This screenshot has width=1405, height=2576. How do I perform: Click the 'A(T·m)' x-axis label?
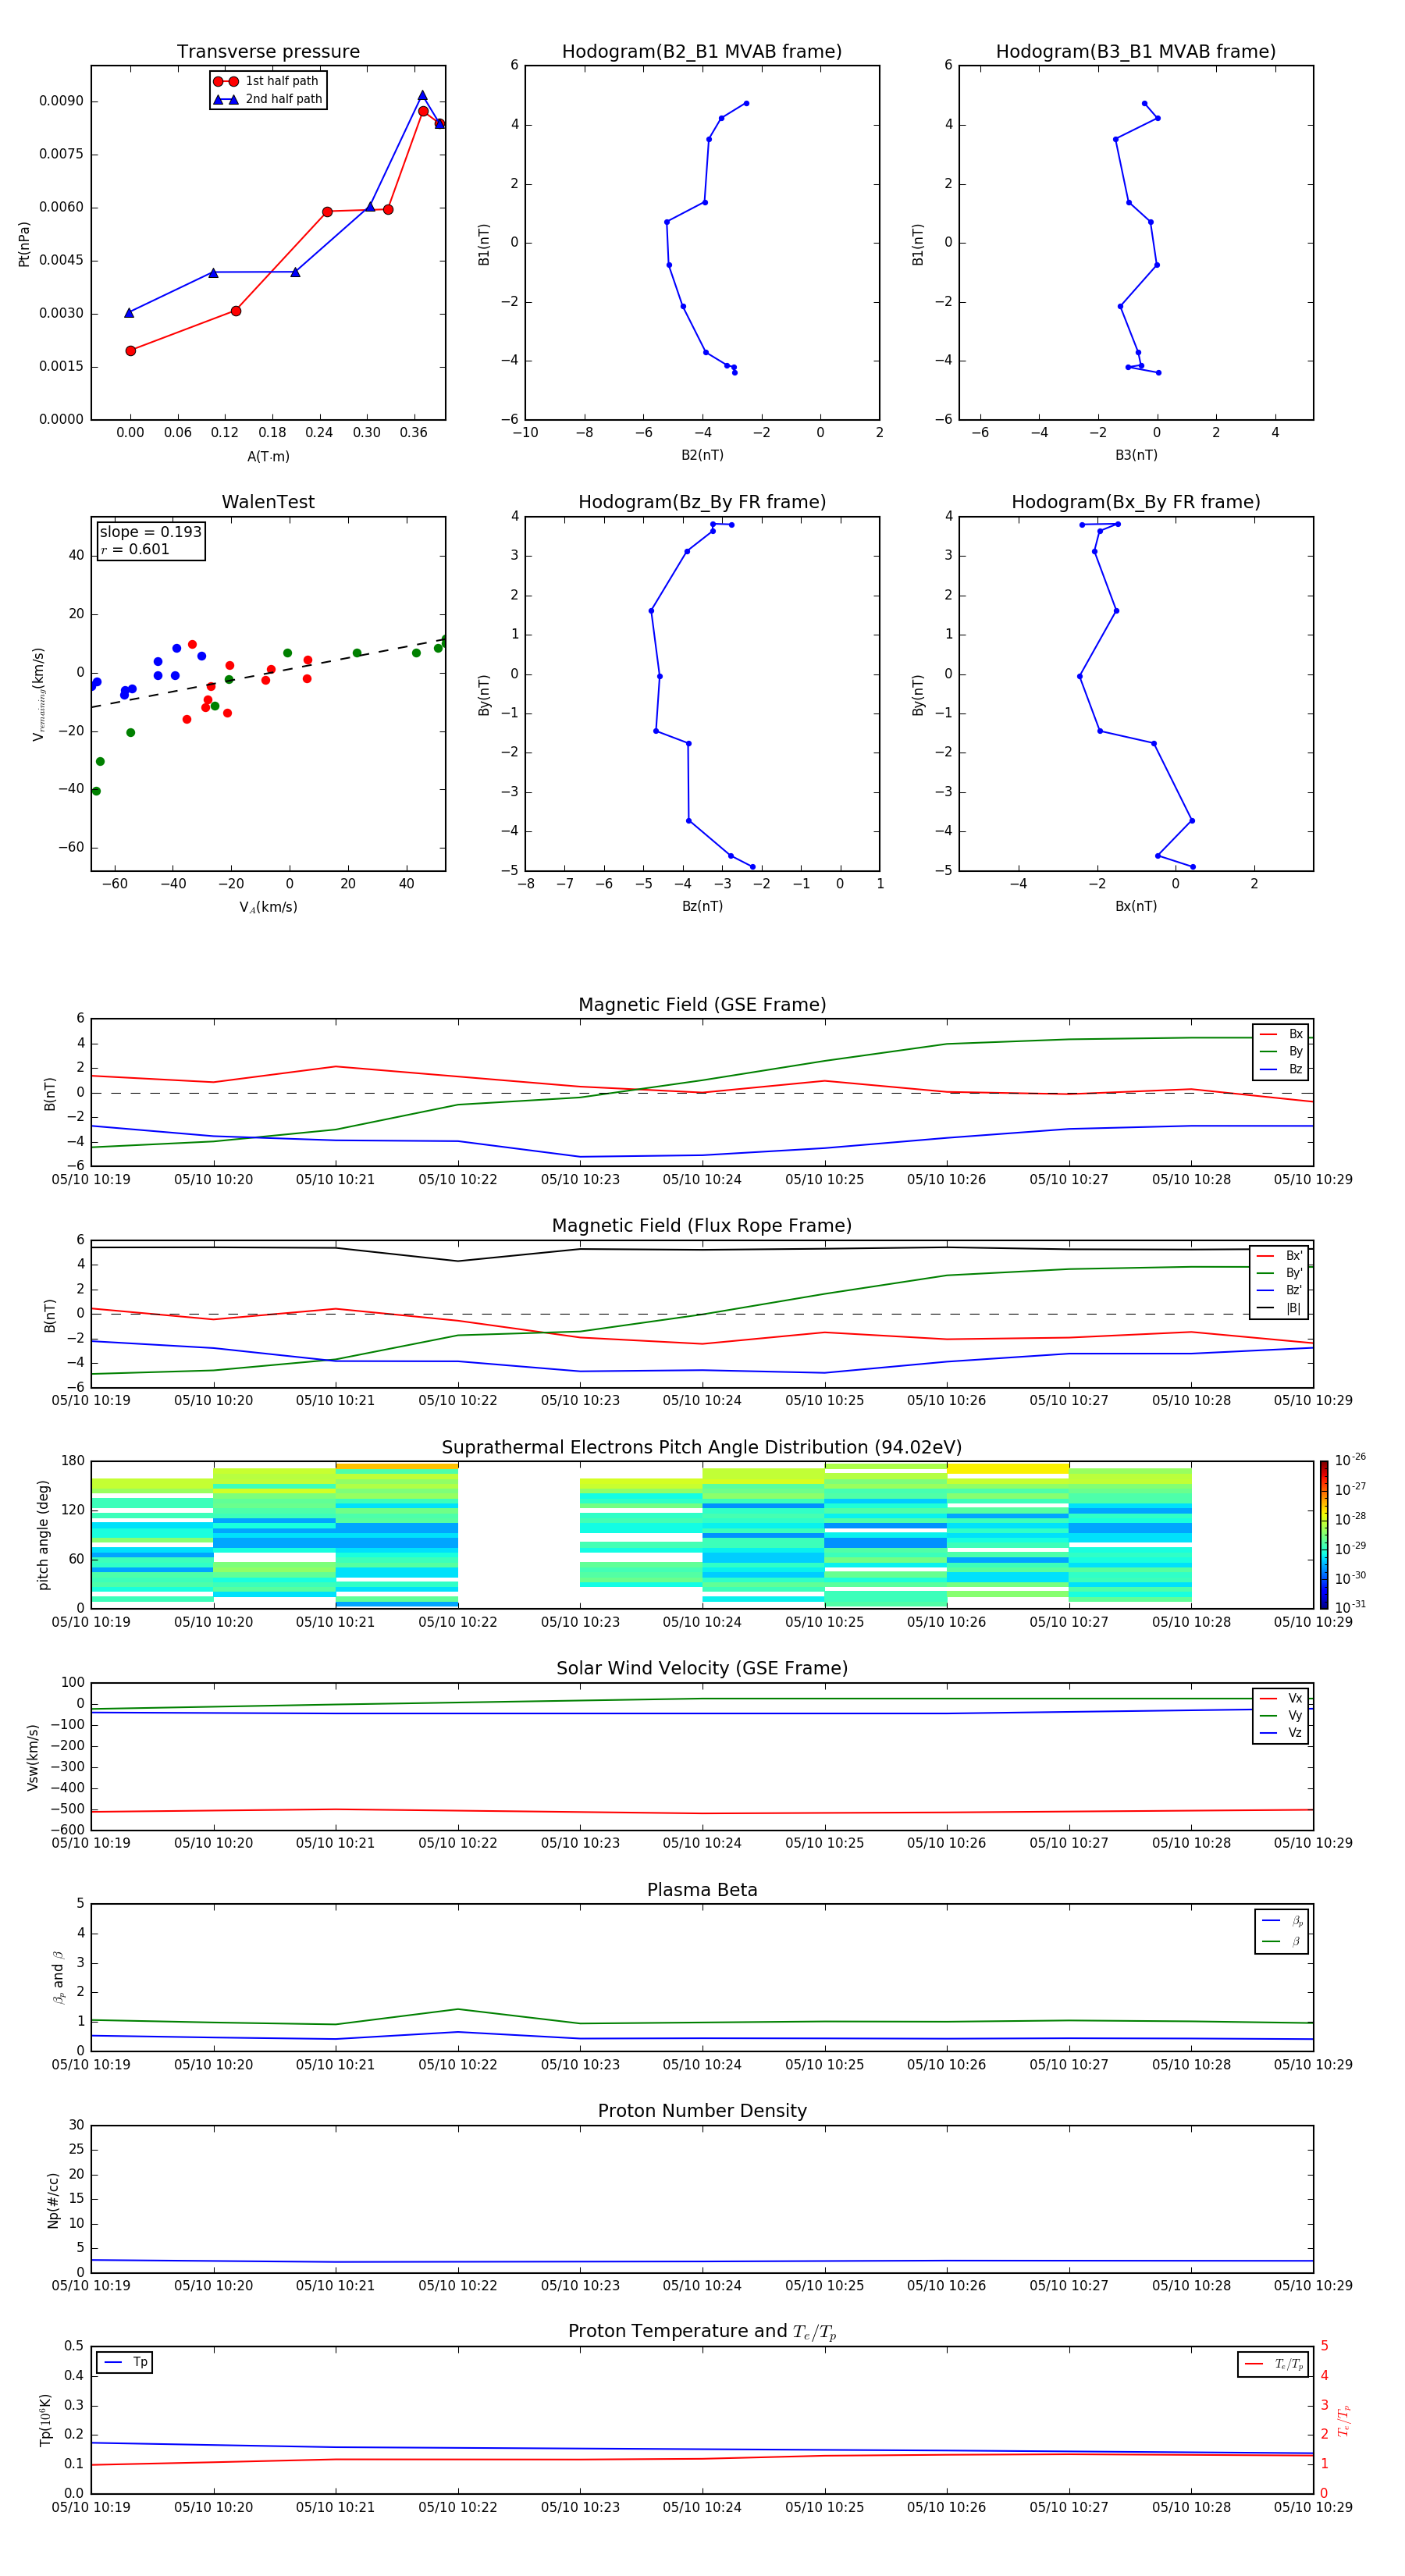pos(268,456)
